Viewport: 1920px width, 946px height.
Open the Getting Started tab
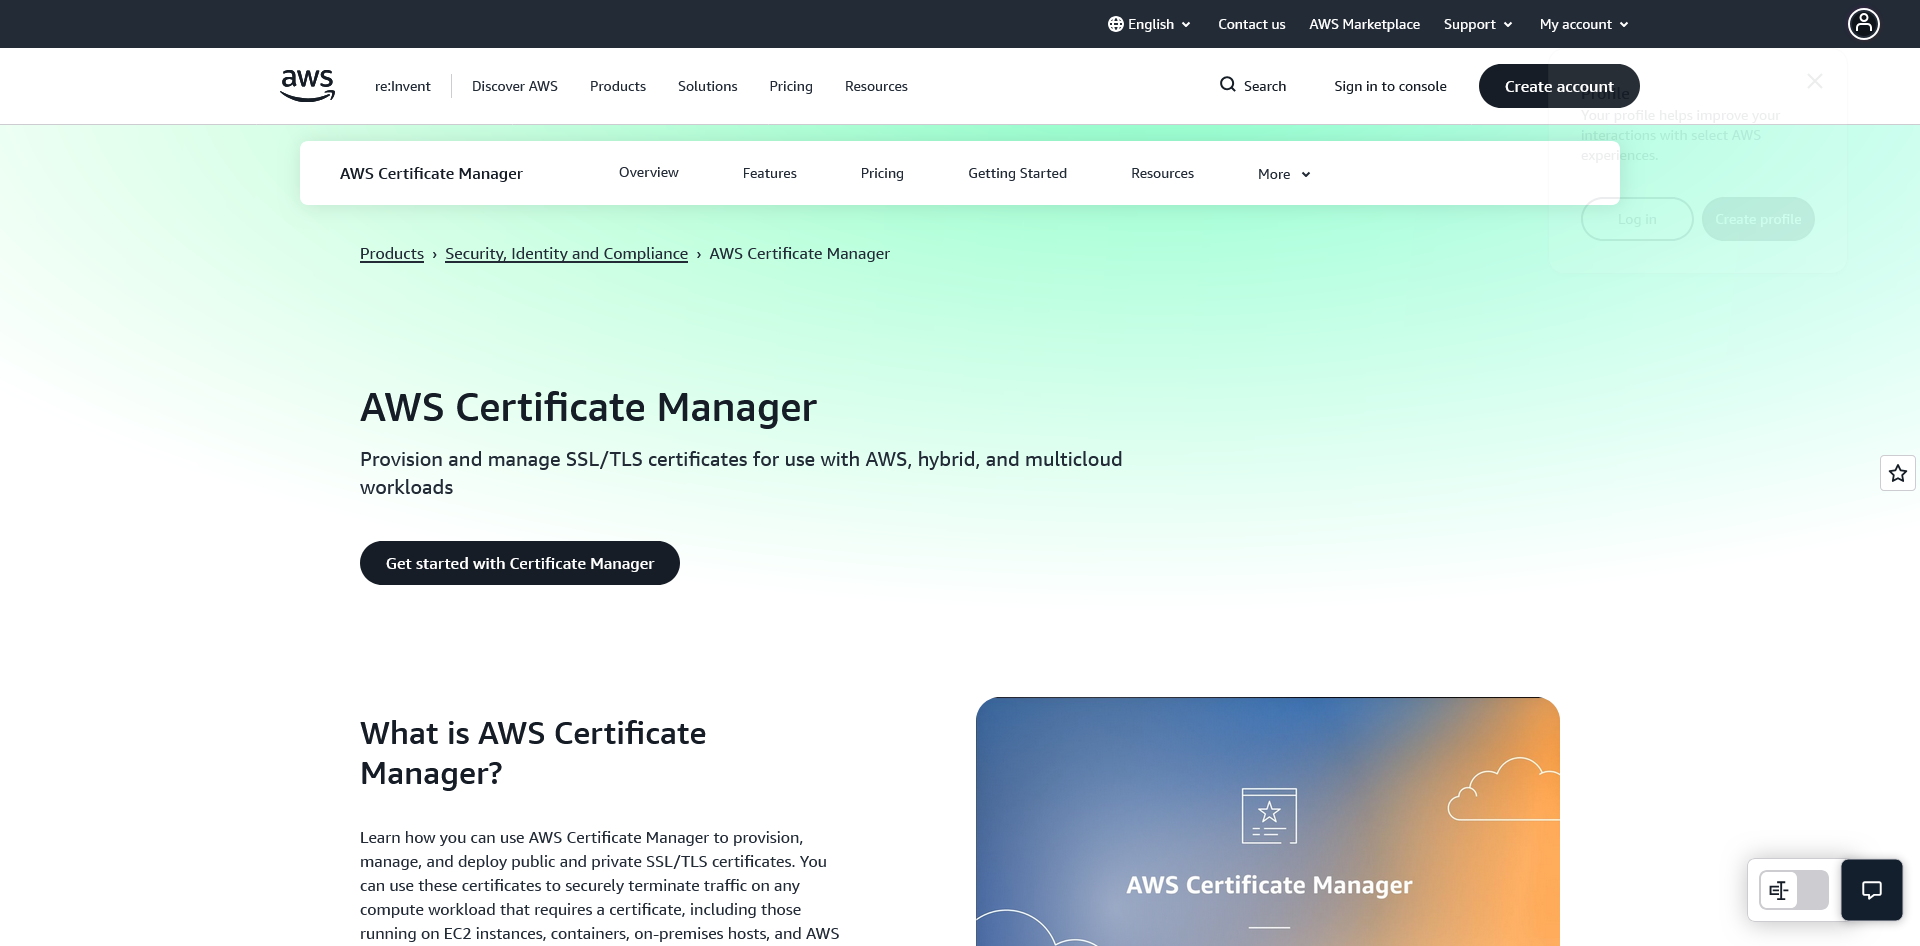coord(1017,173)
